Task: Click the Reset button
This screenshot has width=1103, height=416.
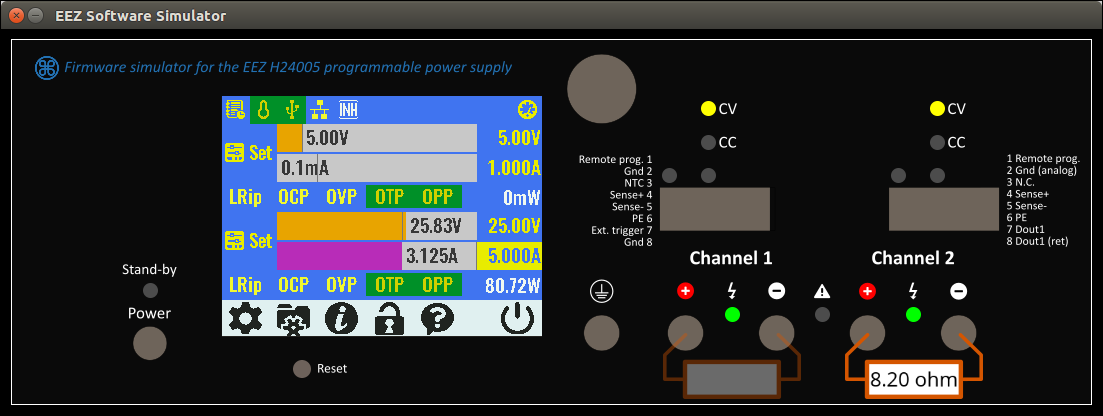Action: [x=302, y=369]
